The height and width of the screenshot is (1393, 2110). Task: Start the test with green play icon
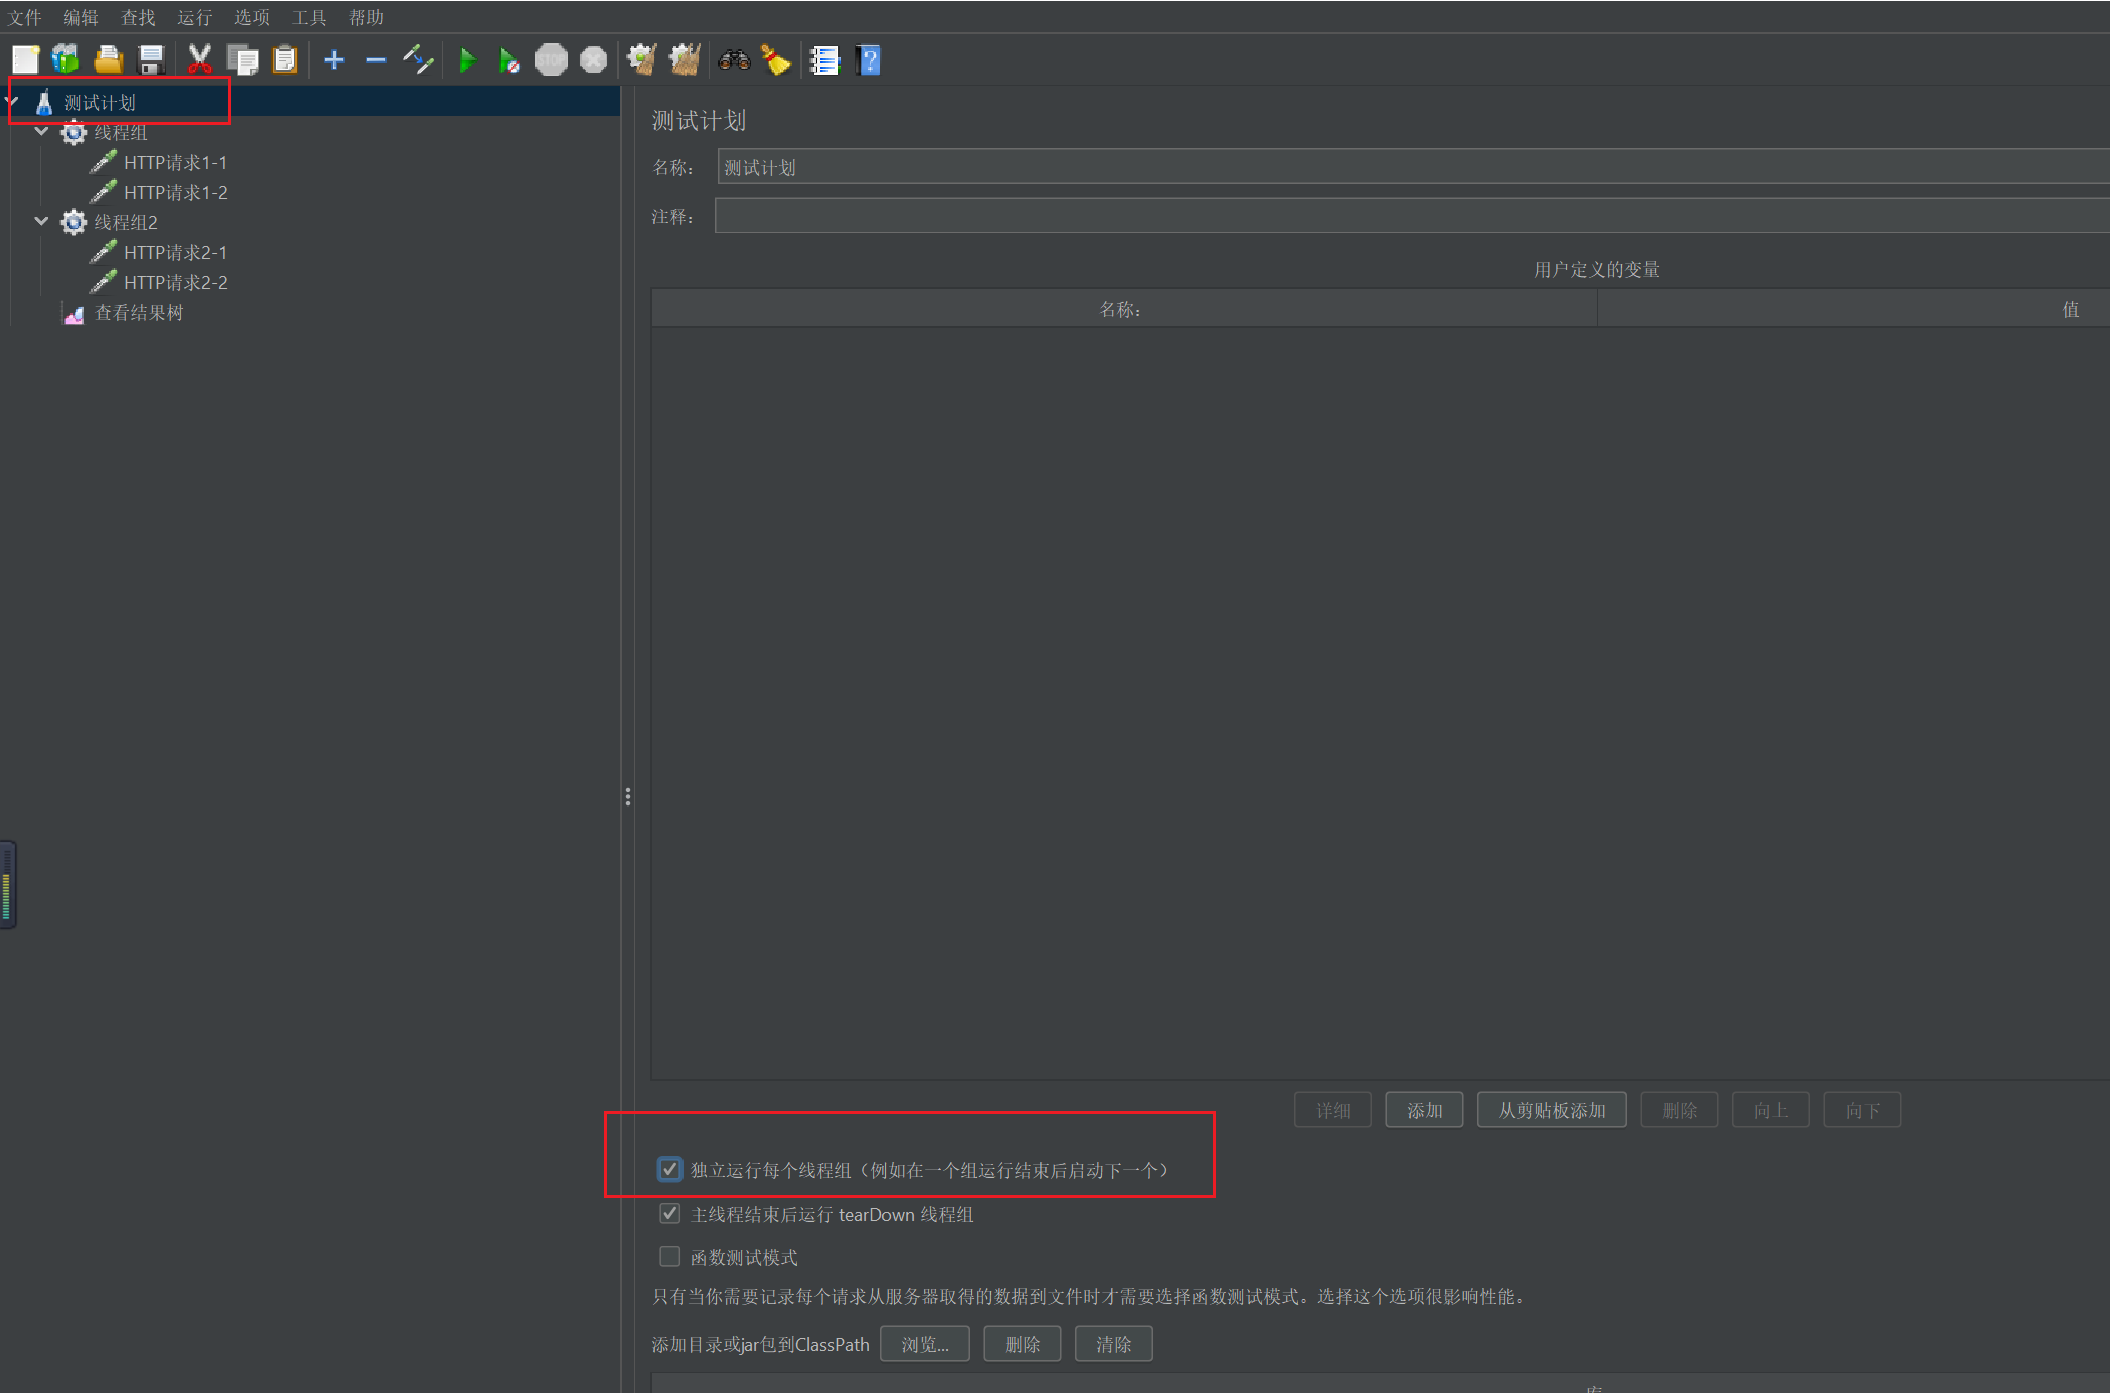click(x=467, y=61)
